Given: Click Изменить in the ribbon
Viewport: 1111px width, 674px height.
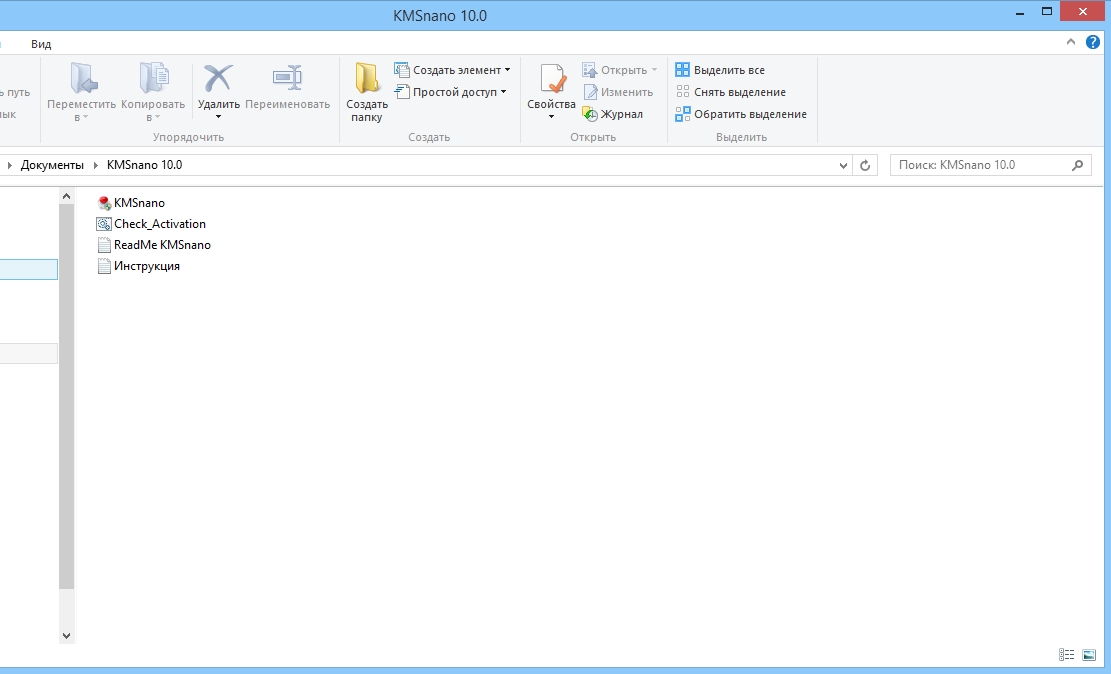Looking at the screenshot, I should (618, 92).
